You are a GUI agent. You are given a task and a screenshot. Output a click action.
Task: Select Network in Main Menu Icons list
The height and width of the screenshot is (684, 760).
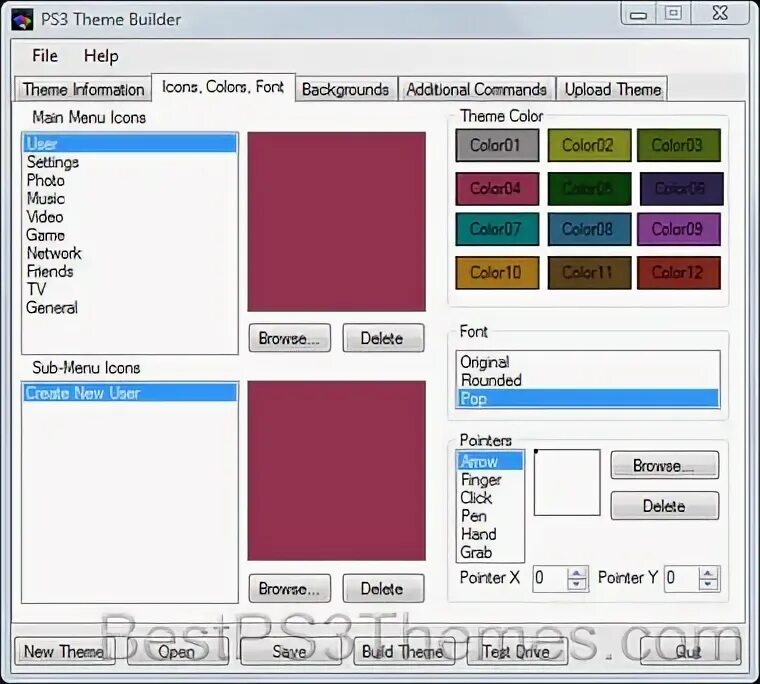(x=130, y=253)
